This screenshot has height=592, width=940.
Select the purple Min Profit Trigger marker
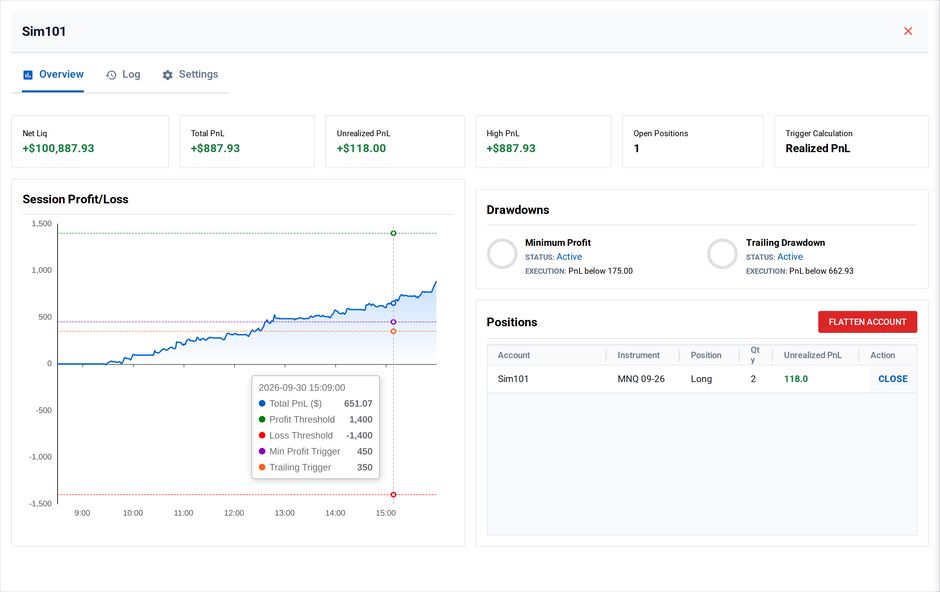[x=393, y=322]
